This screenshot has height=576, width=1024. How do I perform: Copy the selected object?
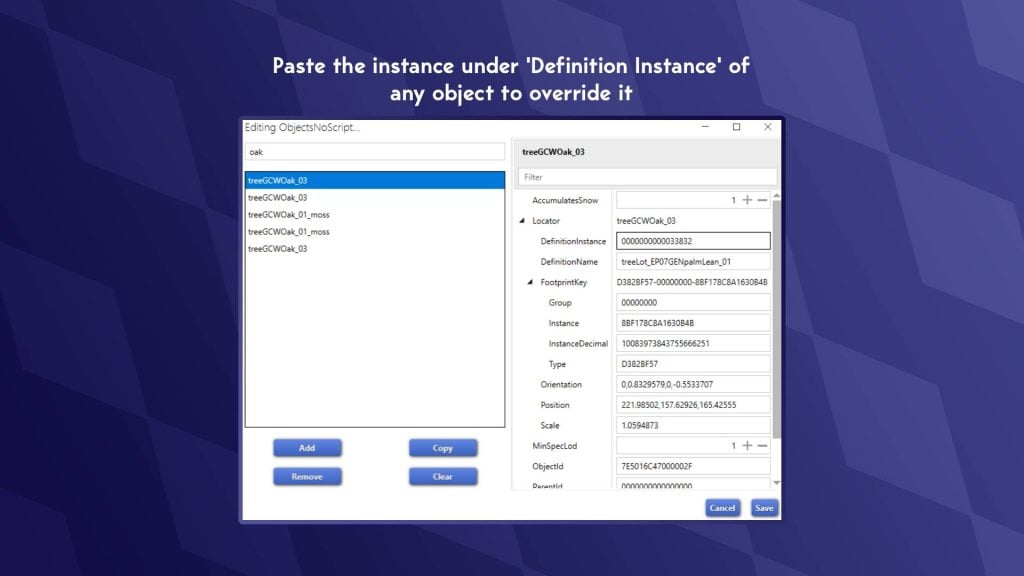point(443,448)
